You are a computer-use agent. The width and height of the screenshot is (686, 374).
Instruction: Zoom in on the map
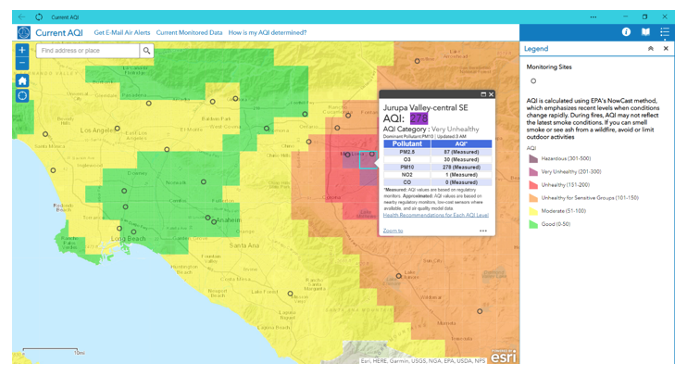(x=22, y=50)
